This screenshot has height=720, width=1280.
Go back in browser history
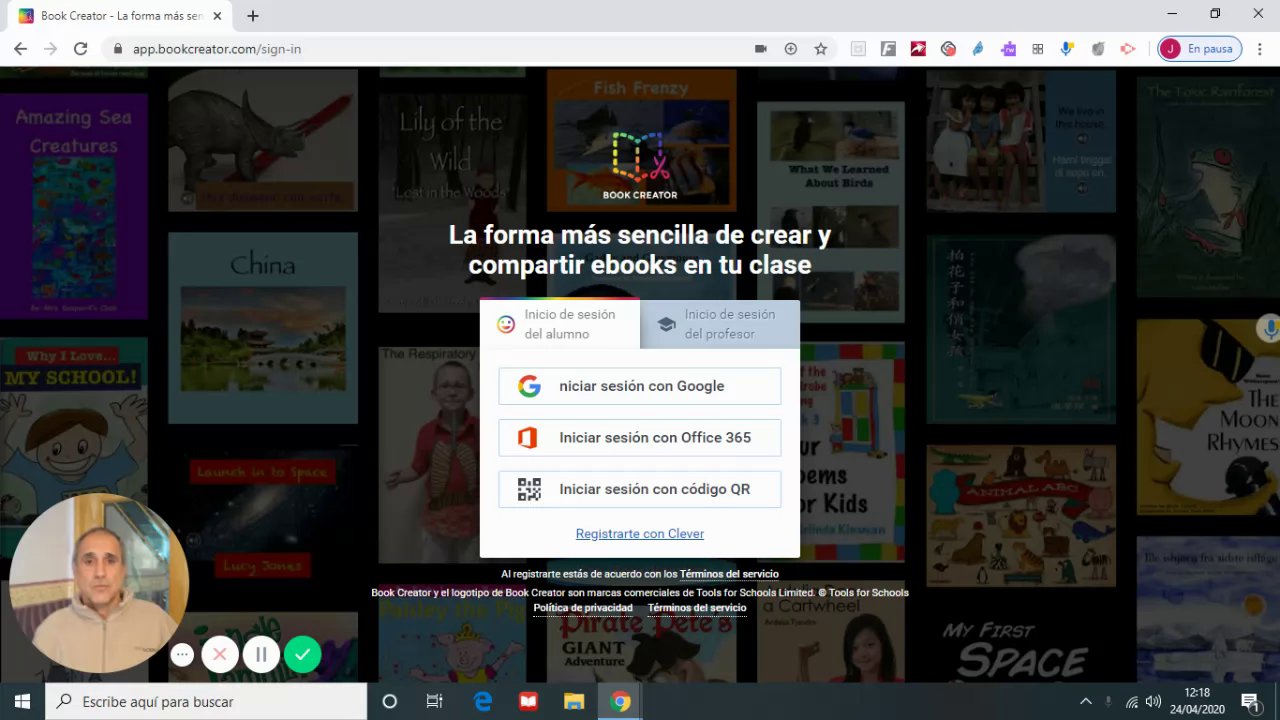20,49
